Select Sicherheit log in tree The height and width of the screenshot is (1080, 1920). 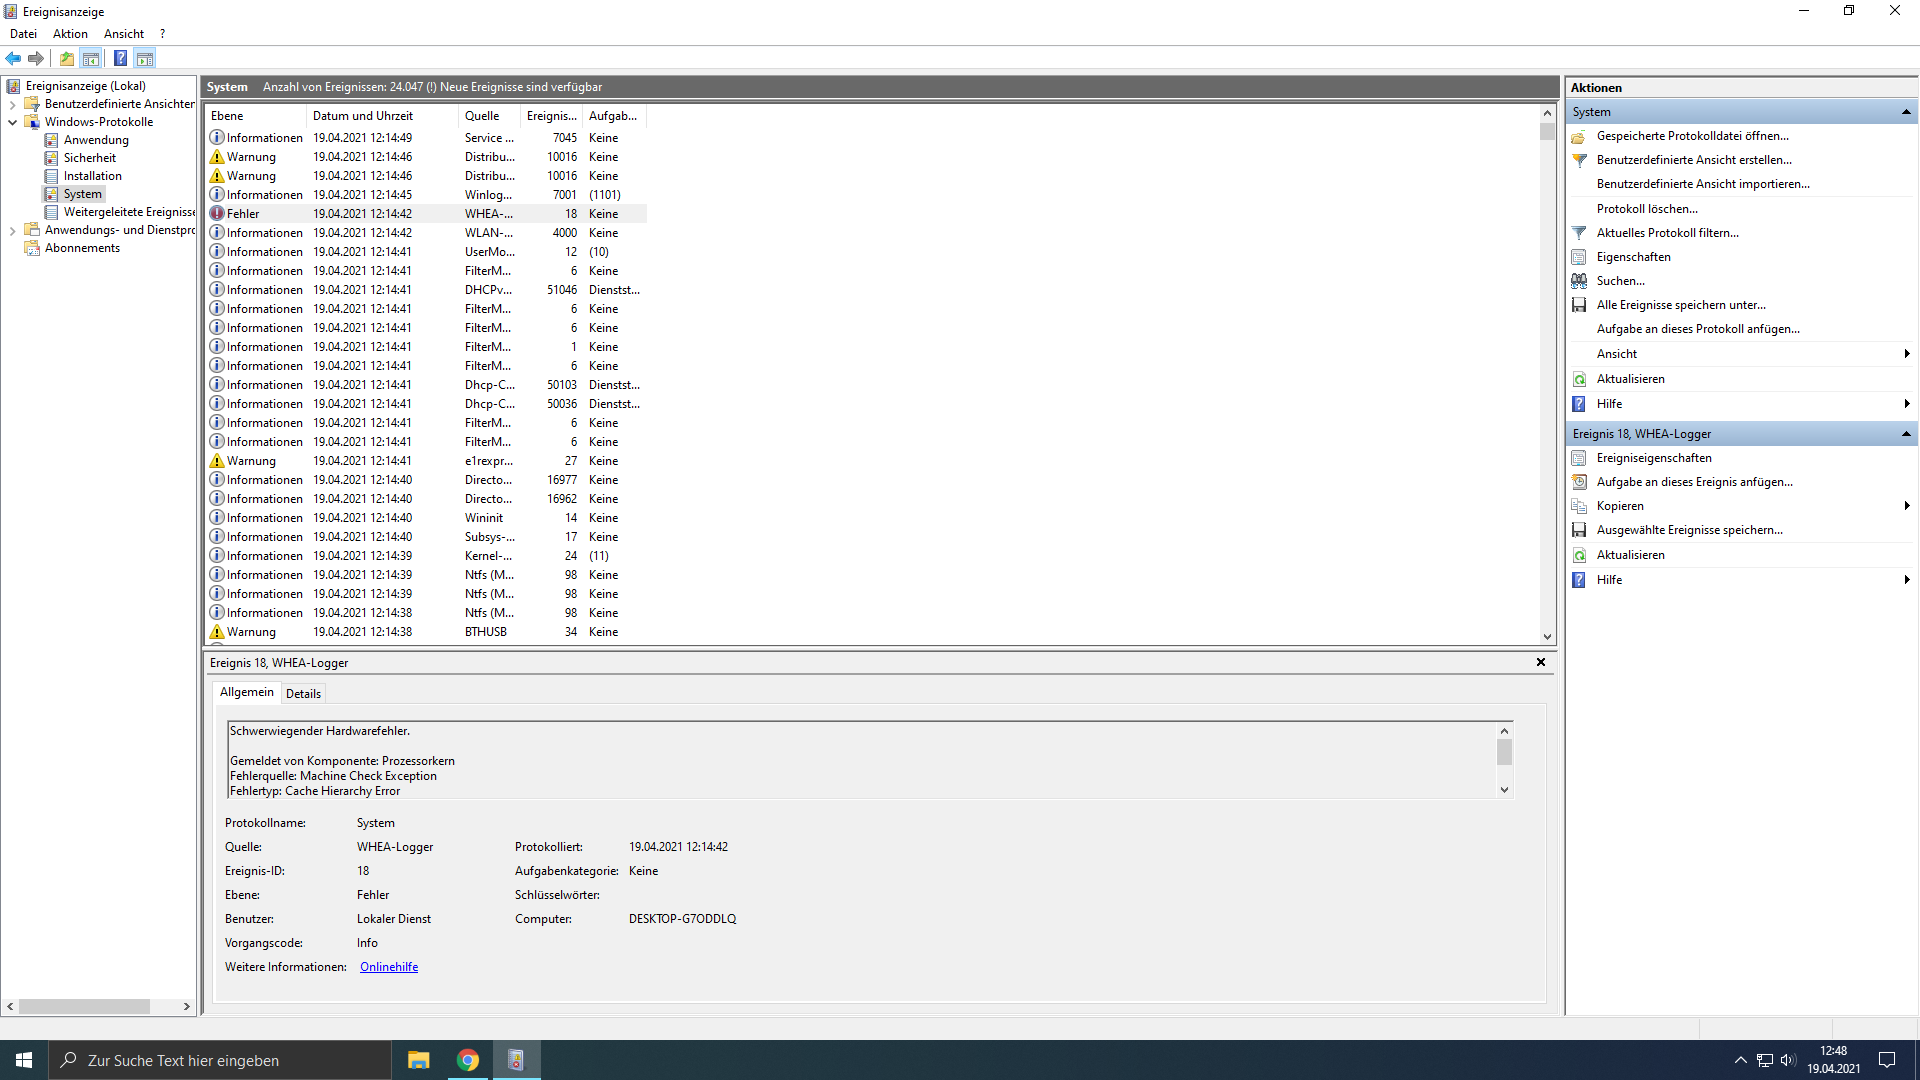pos(89,158)
